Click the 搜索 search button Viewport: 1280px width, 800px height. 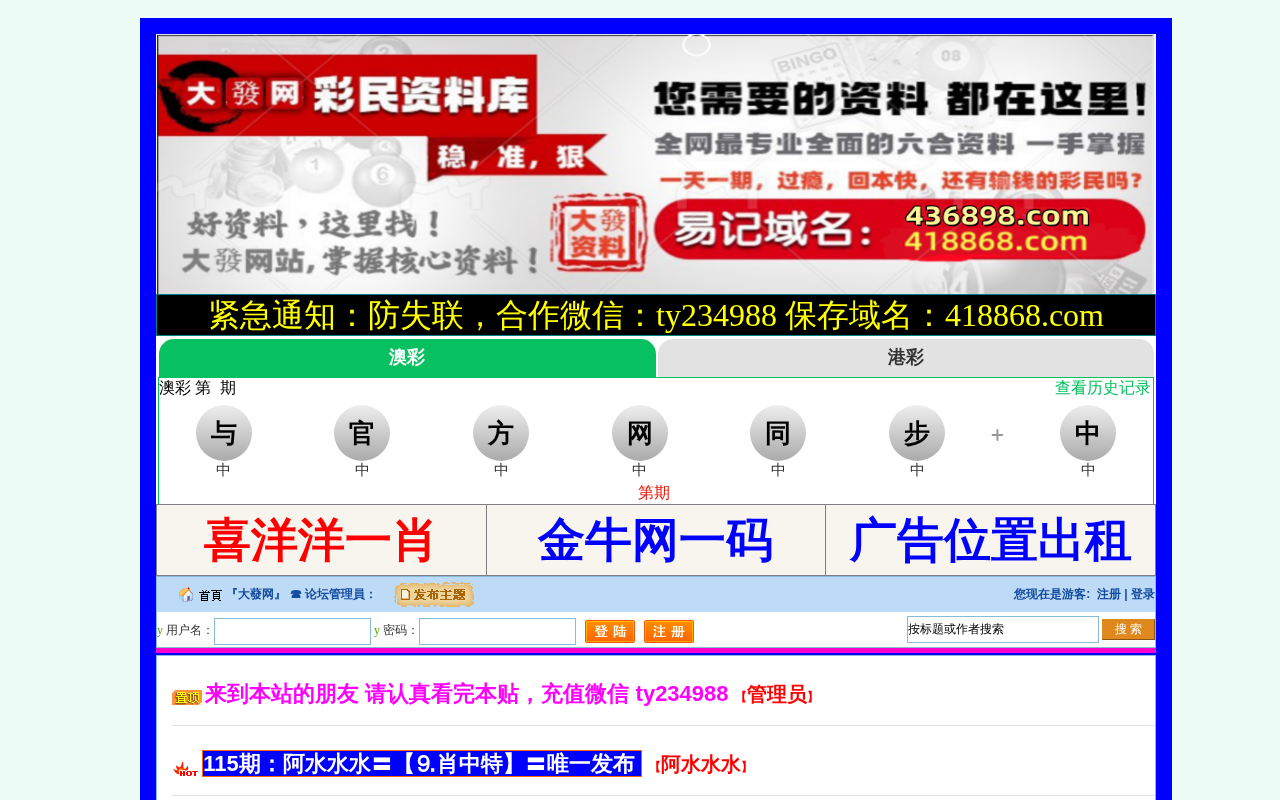click(x=1128, y=629)
